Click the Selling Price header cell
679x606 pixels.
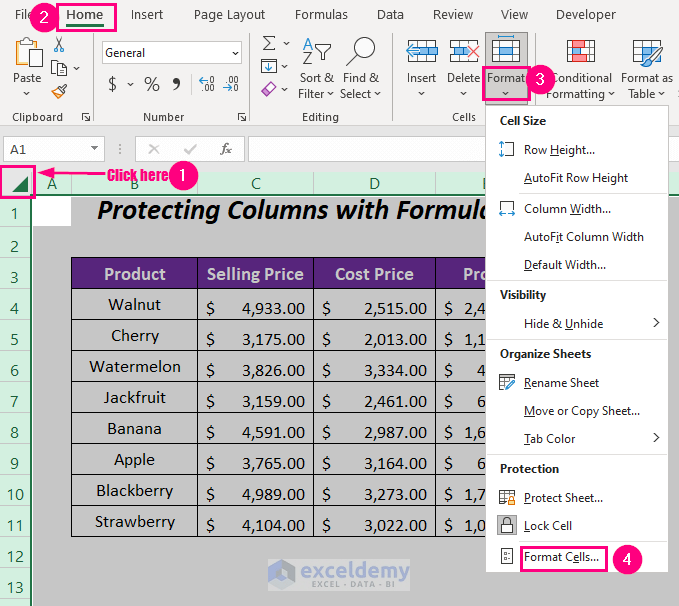coord(255,274)
